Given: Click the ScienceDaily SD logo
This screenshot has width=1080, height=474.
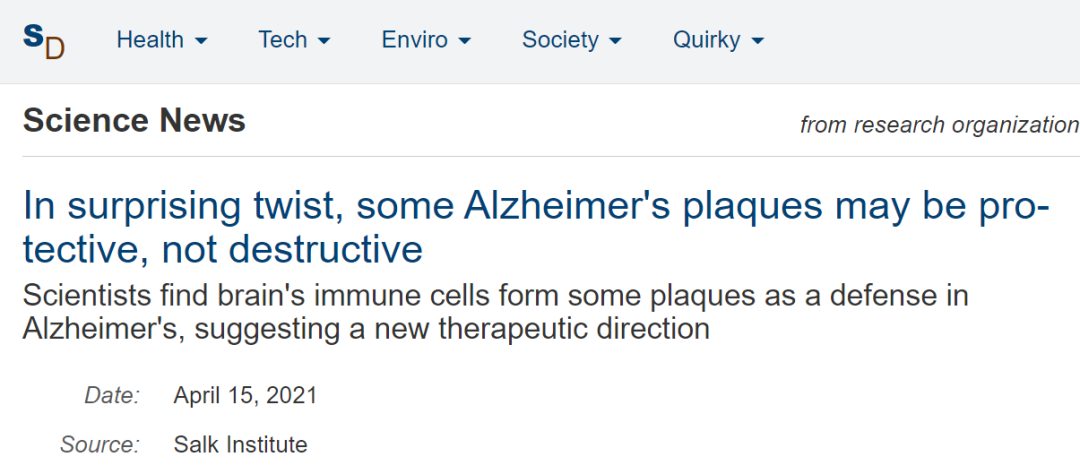Looking at the screenshot, I should click(43, 41).
